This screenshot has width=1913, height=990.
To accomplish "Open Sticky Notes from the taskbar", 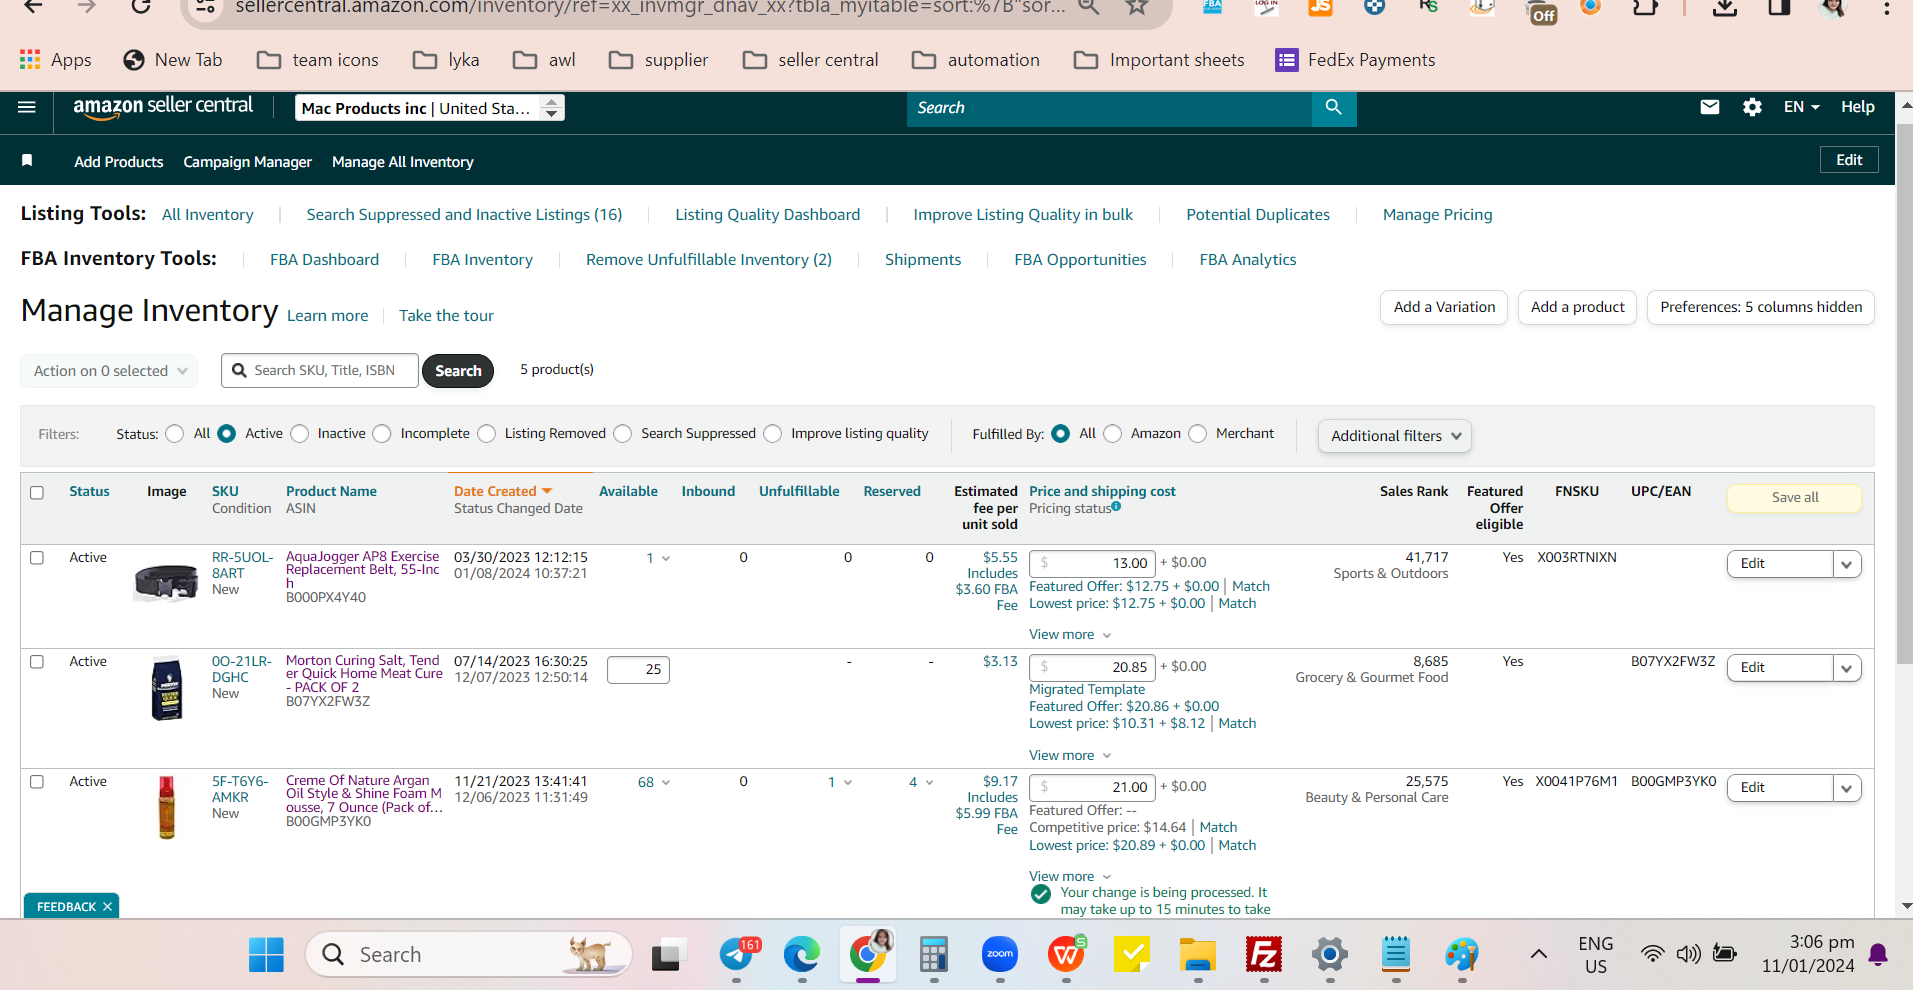I will pyautogui.click(x=1132, y=955).
